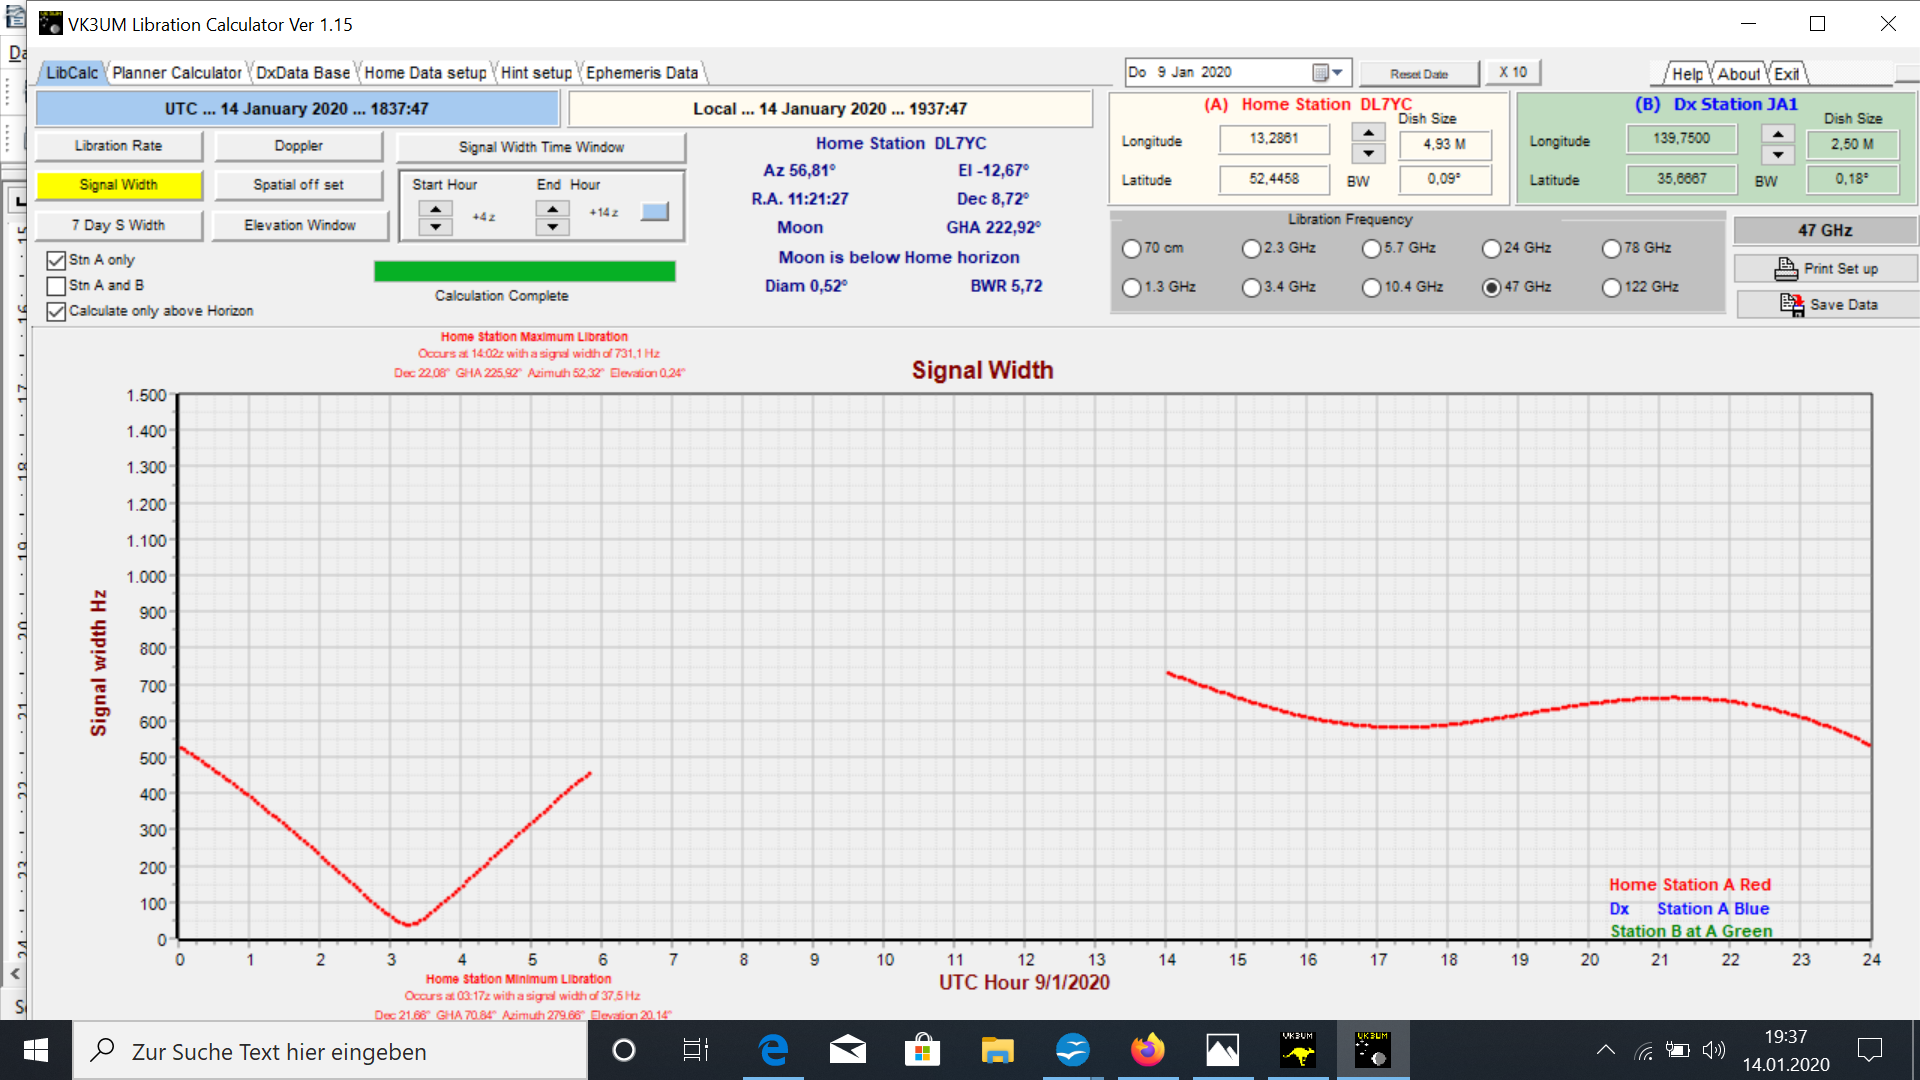Increase End Hour with up arrow
The image size is (1920, 1080).
click(553, 209)
